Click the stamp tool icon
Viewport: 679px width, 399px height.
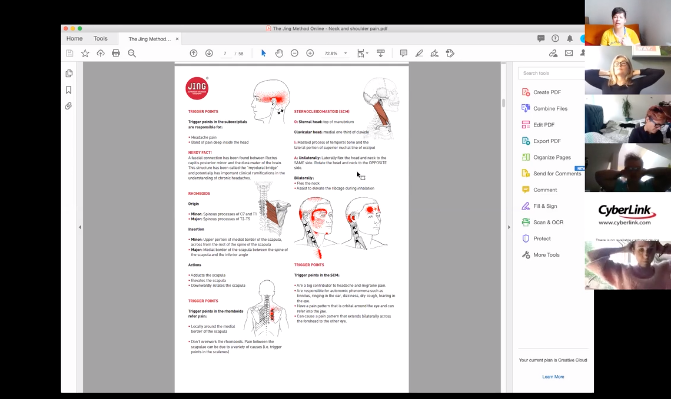coord(450,53)
